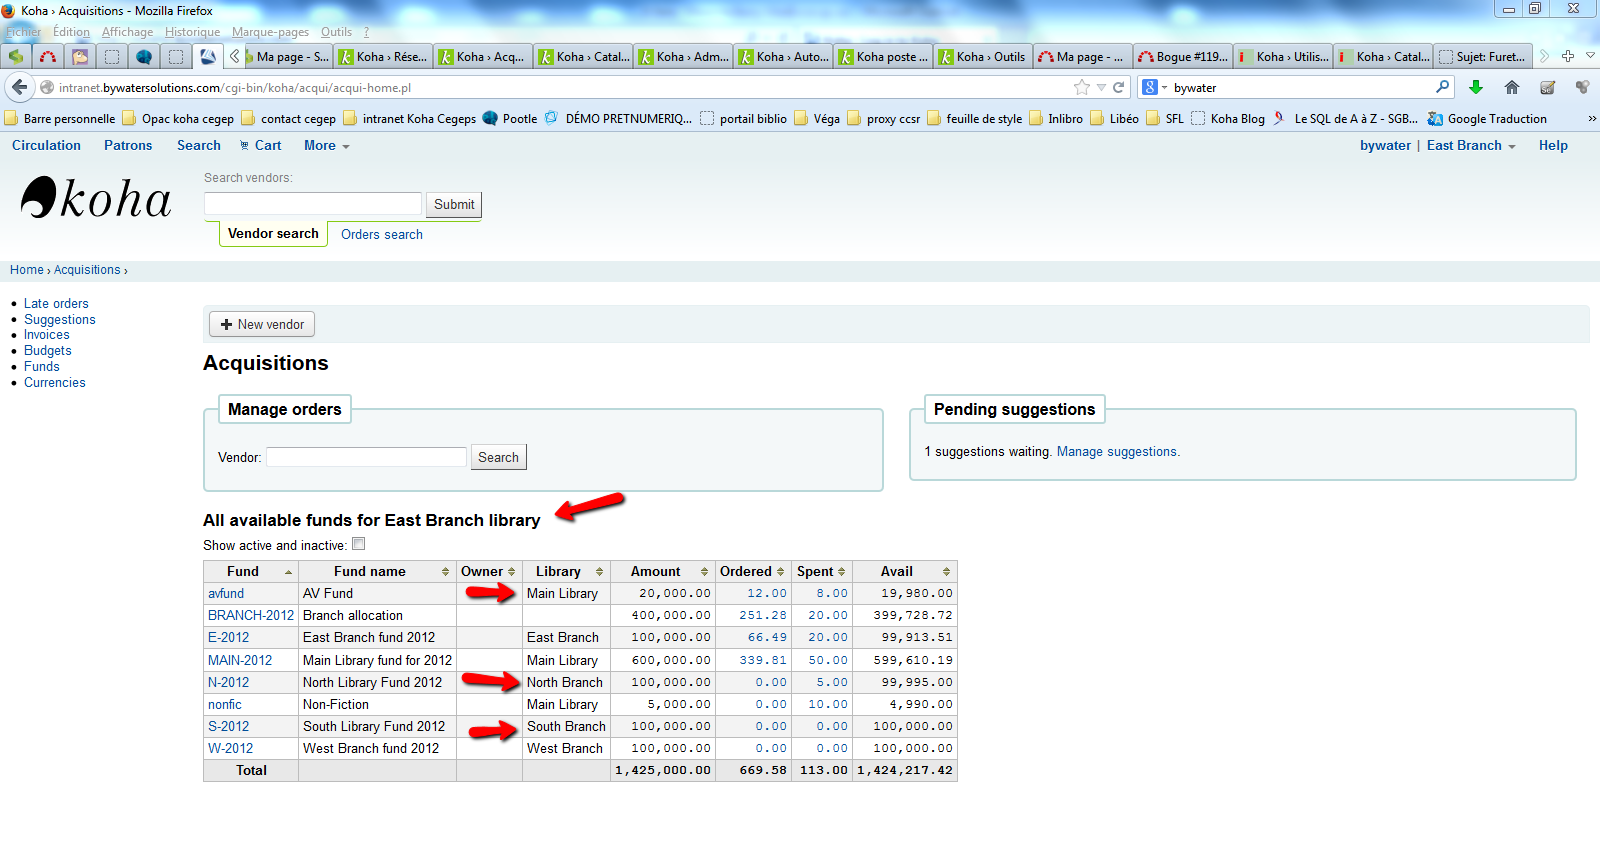Screen dimensions: 1600x860
Task: Open a new tab with plus icon
Action: point(1568,56)
